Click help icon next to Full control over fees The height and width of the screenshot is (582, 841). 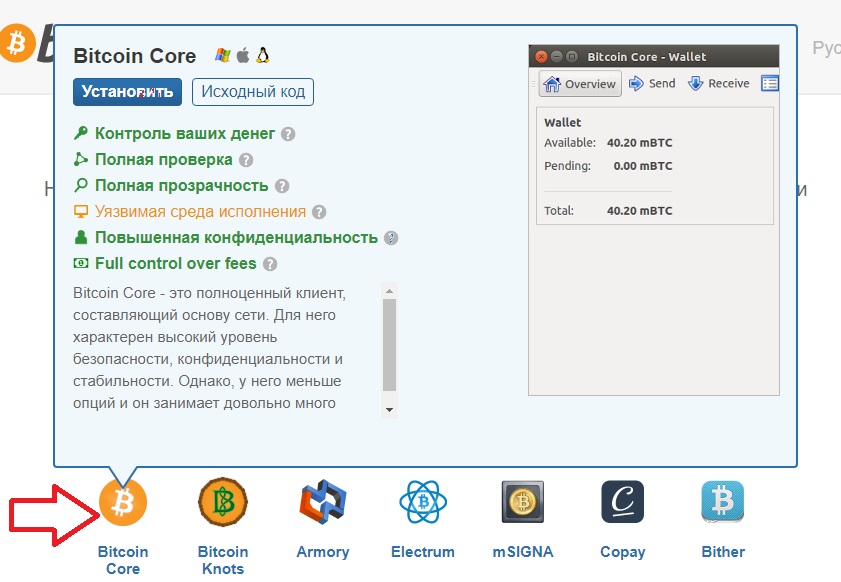click(270, 264)
